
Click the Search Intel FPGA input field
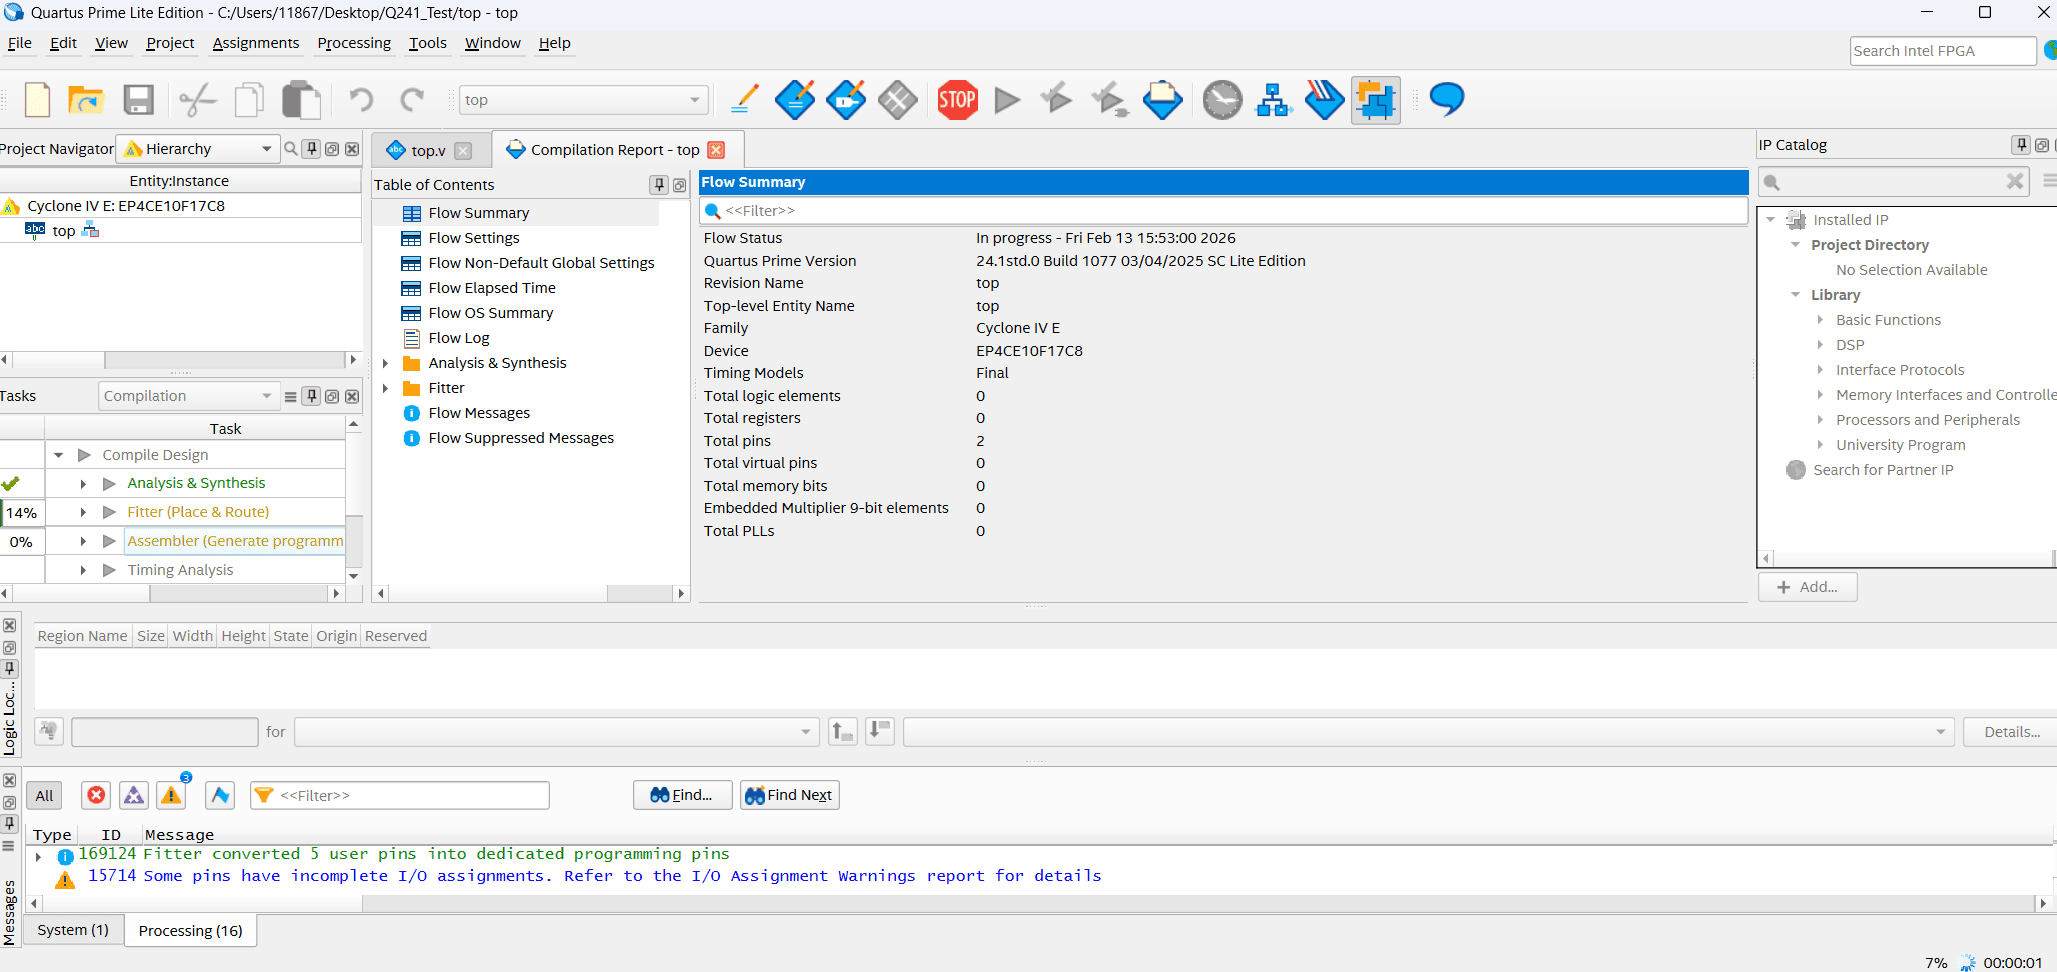[1942, 51]
